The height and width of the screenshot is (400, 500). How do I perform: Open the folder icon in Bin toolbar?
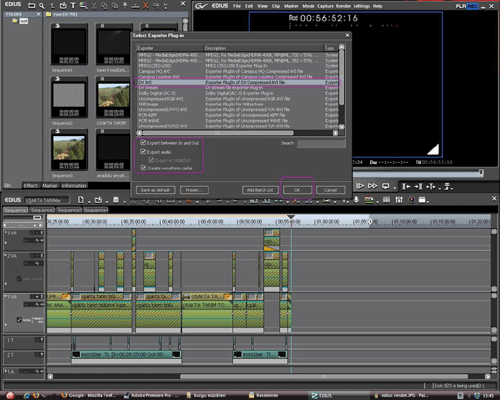32,5
